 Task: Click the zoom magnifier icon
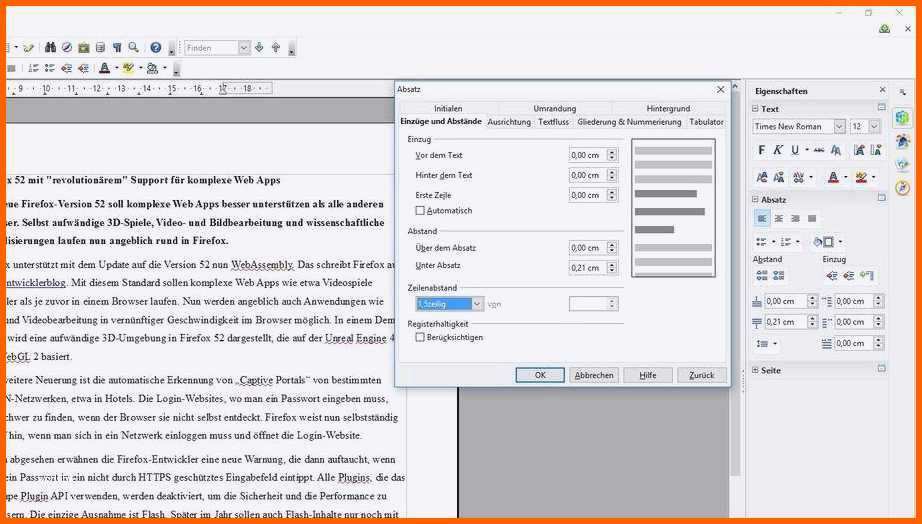[133, 48]
